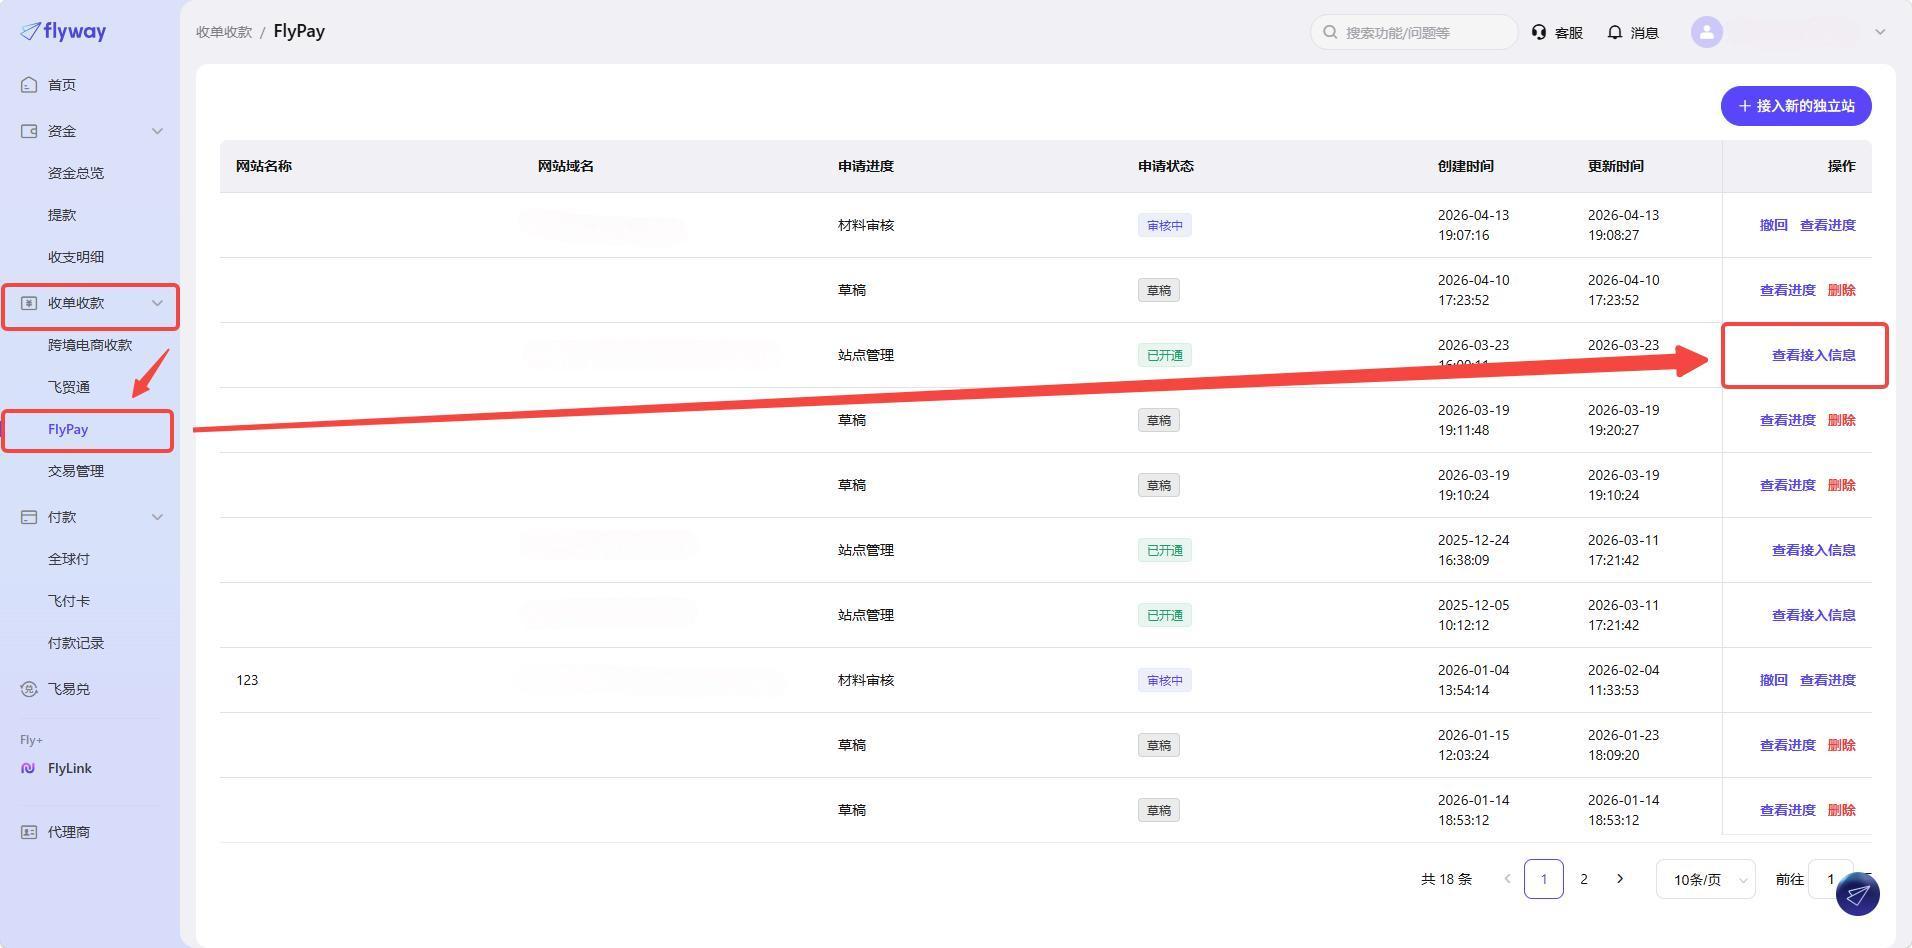
Task: Collapse the 资金 menu chevron
Action: click(157, 131)
